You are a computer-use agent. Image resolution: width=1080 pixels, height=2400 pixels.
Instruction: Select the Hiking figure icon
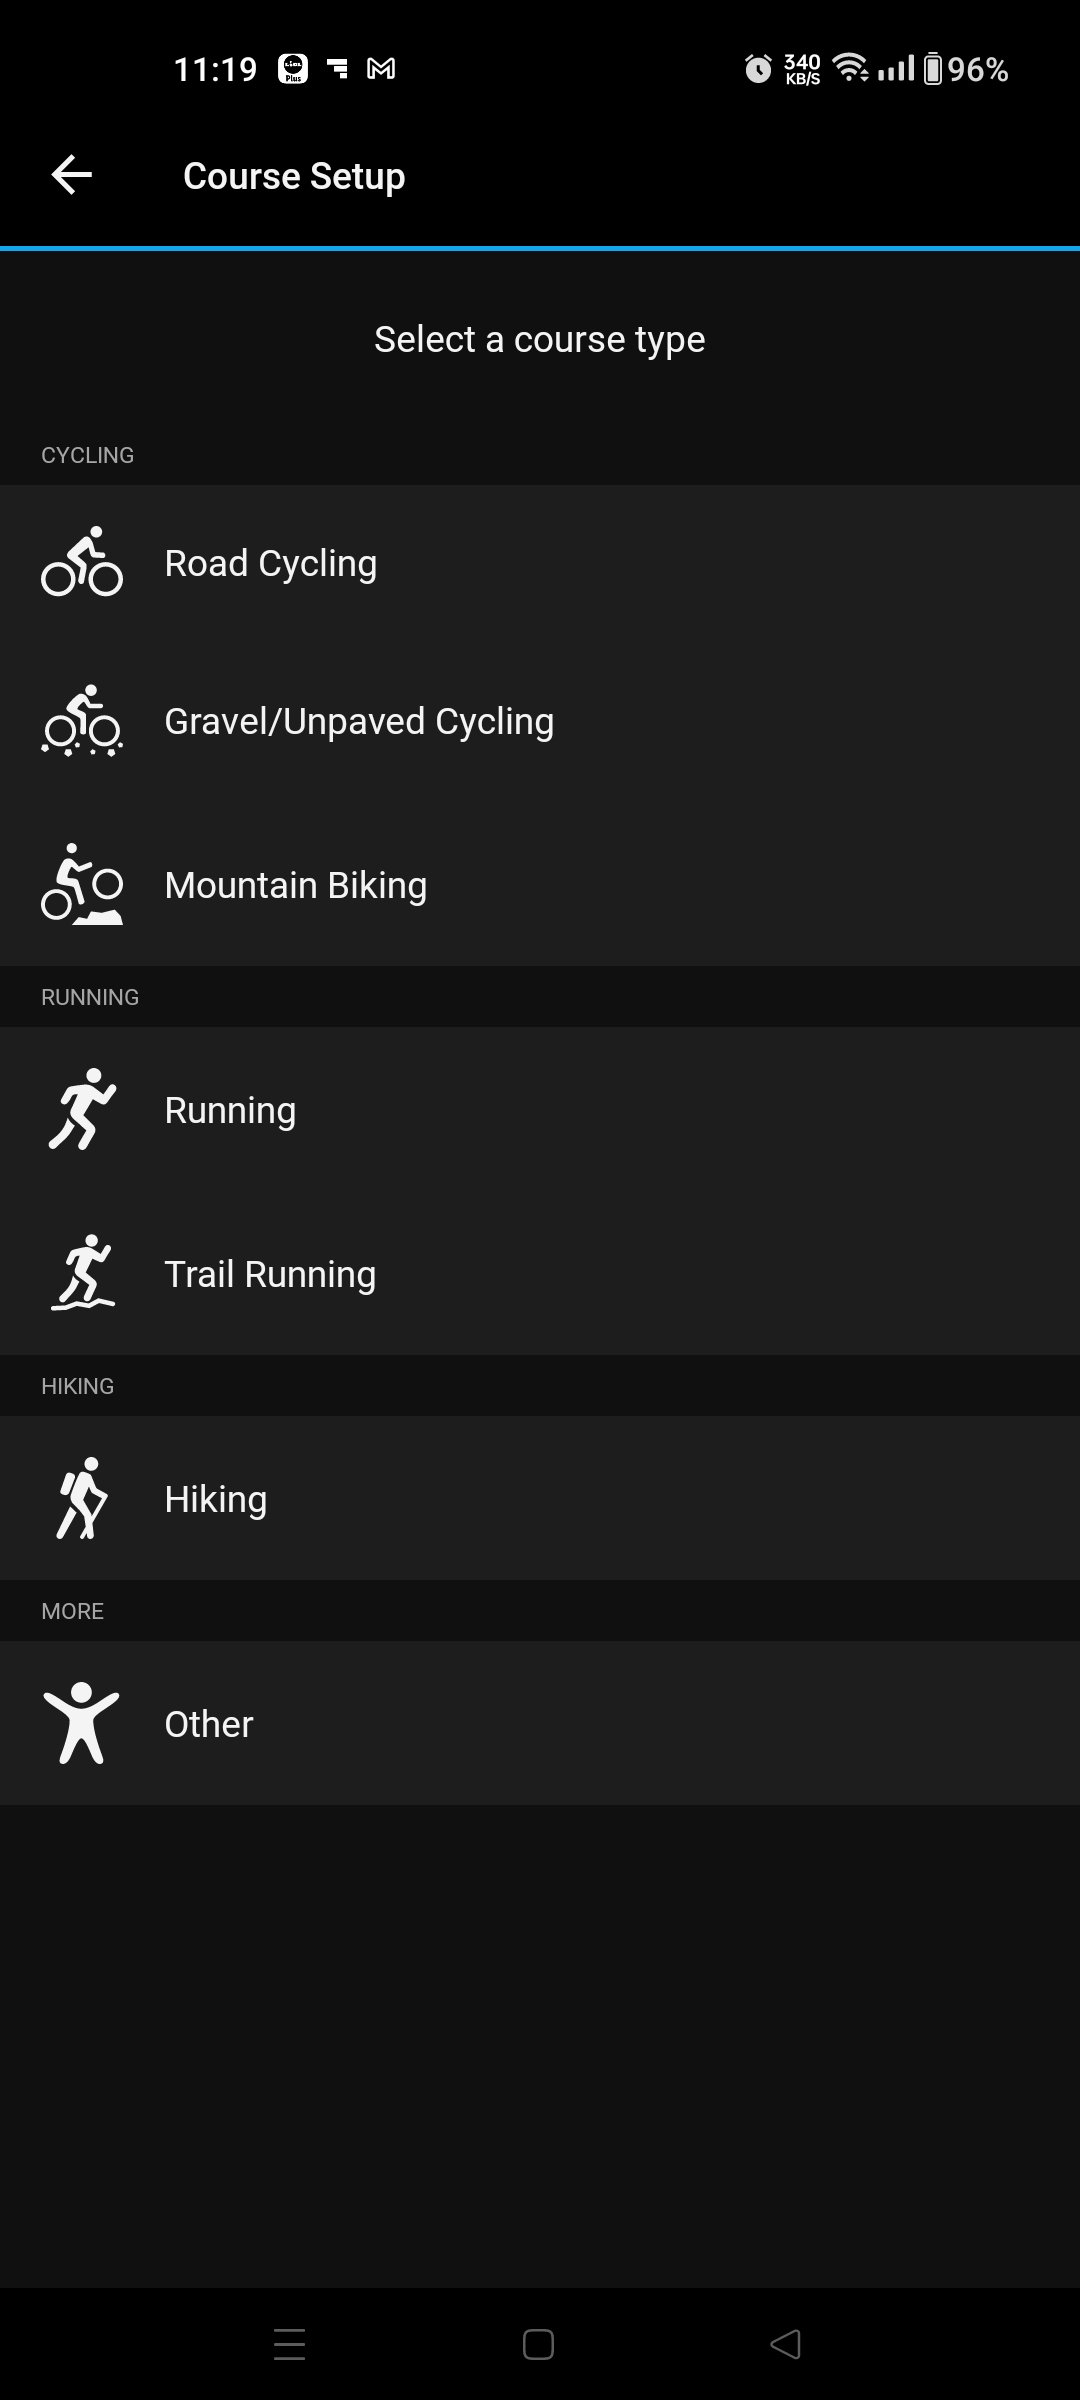pos(82,1498)
